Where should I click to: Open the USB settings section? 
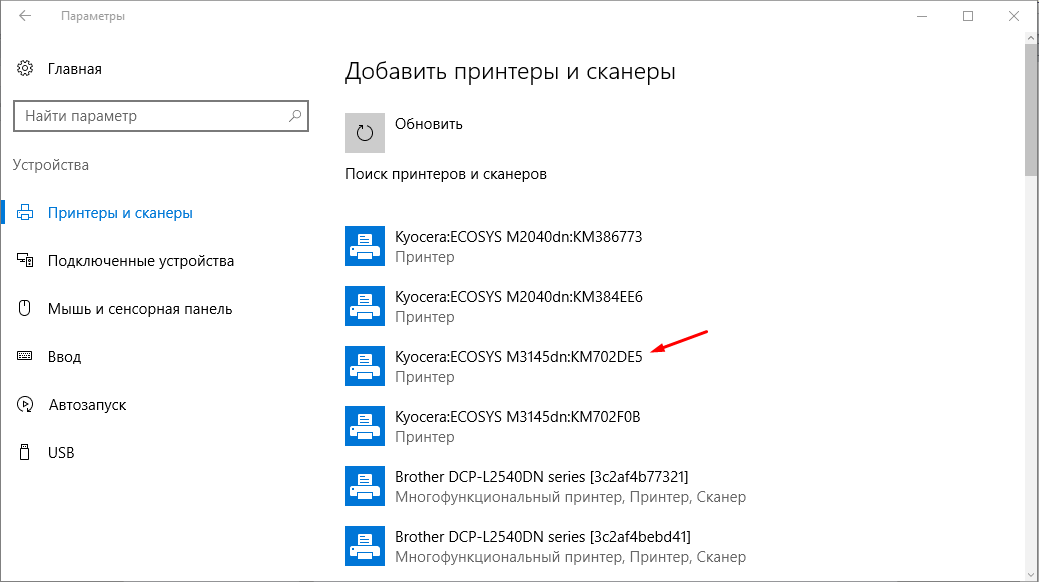point(61,453)
